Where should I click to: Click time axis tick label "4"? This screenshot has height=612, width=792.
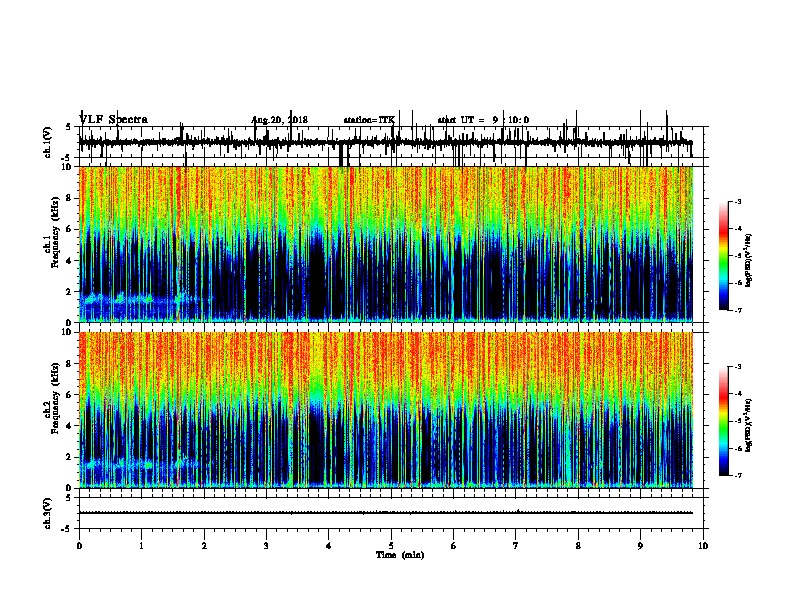click(329, 546)
